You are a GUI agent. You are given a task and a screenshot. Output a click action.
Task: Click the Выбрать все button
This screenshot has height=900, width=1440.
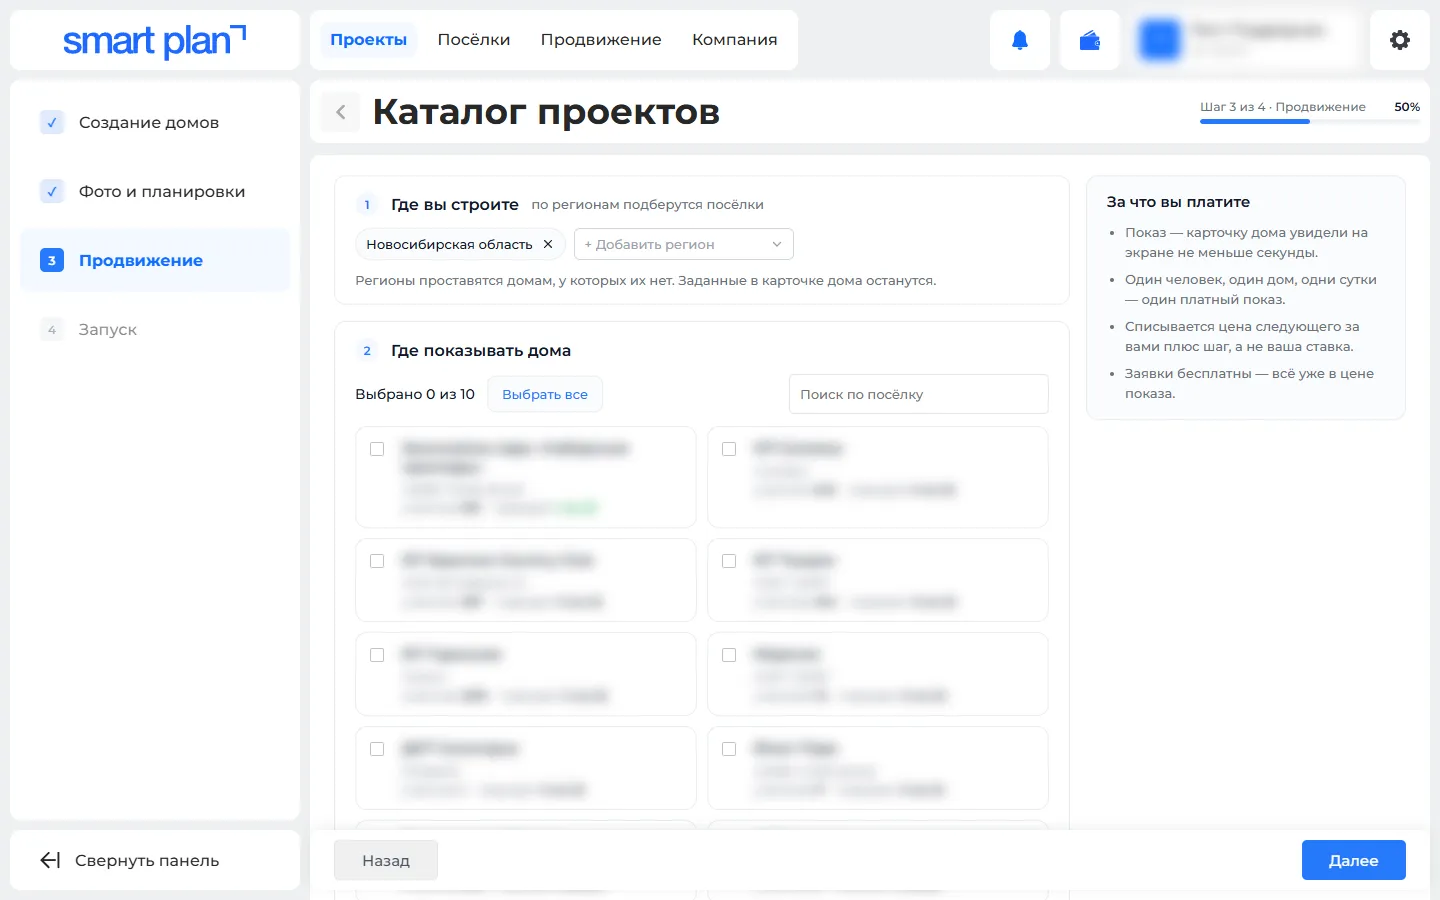click(x=545, y=394)
